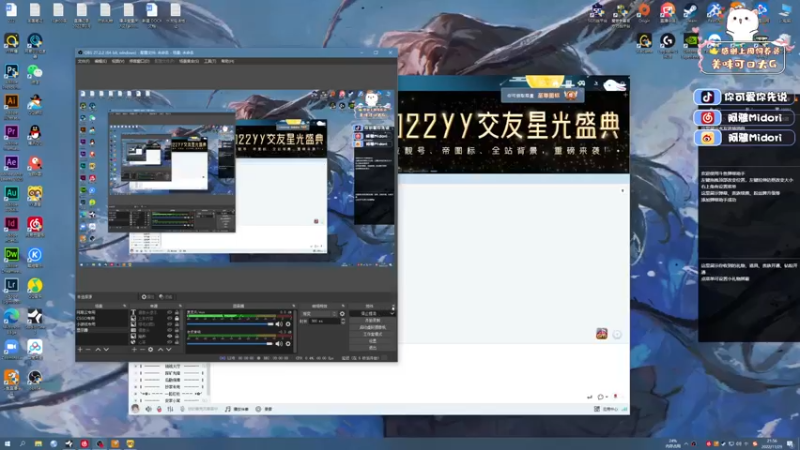Open the OBS transition type dropdown
The image size is (800, 450).
[319, 314]
